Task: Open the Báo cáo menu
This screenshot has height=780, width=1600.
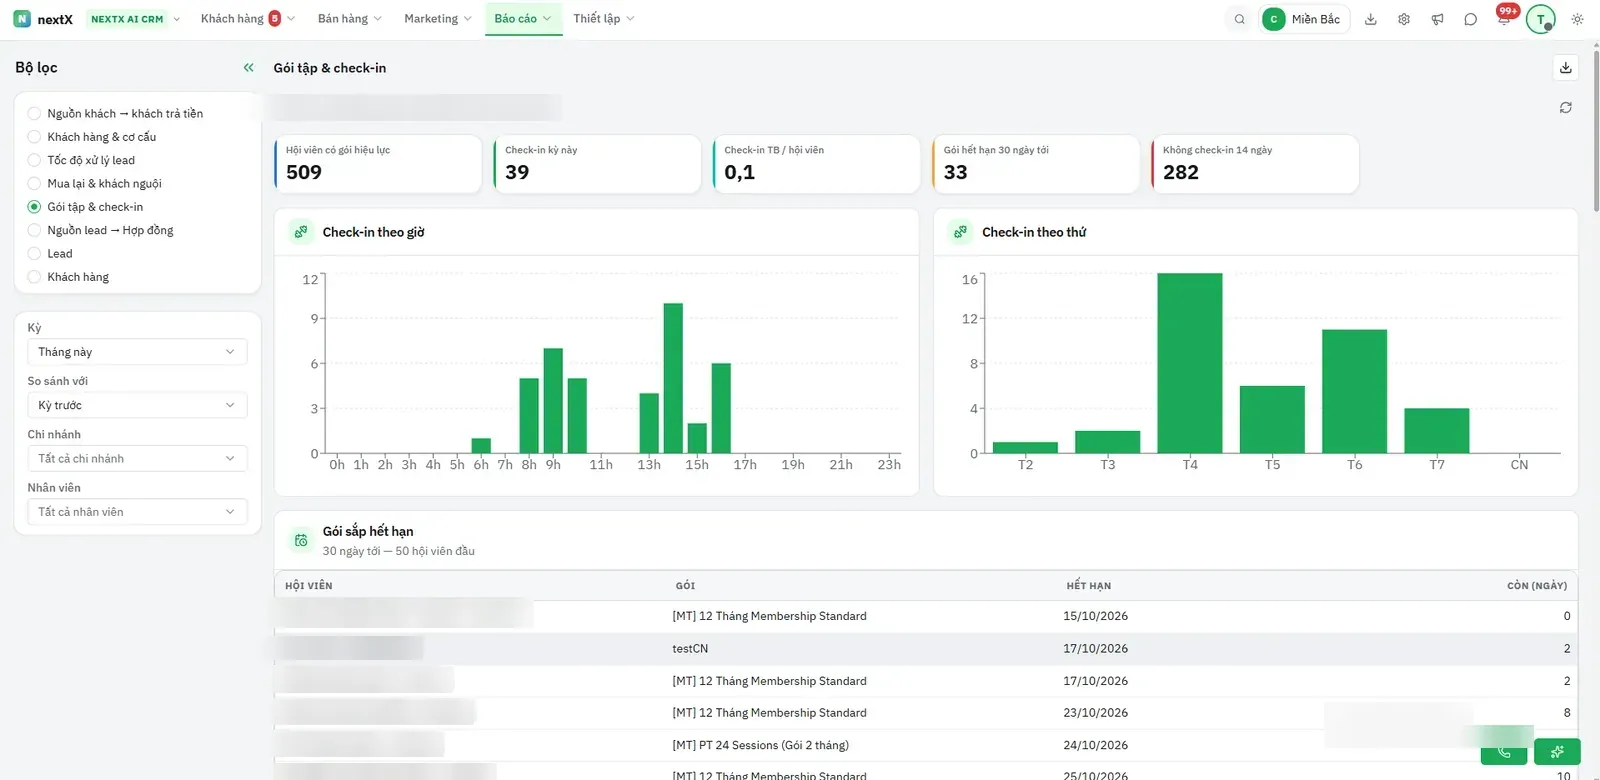Action: (523, 19)
